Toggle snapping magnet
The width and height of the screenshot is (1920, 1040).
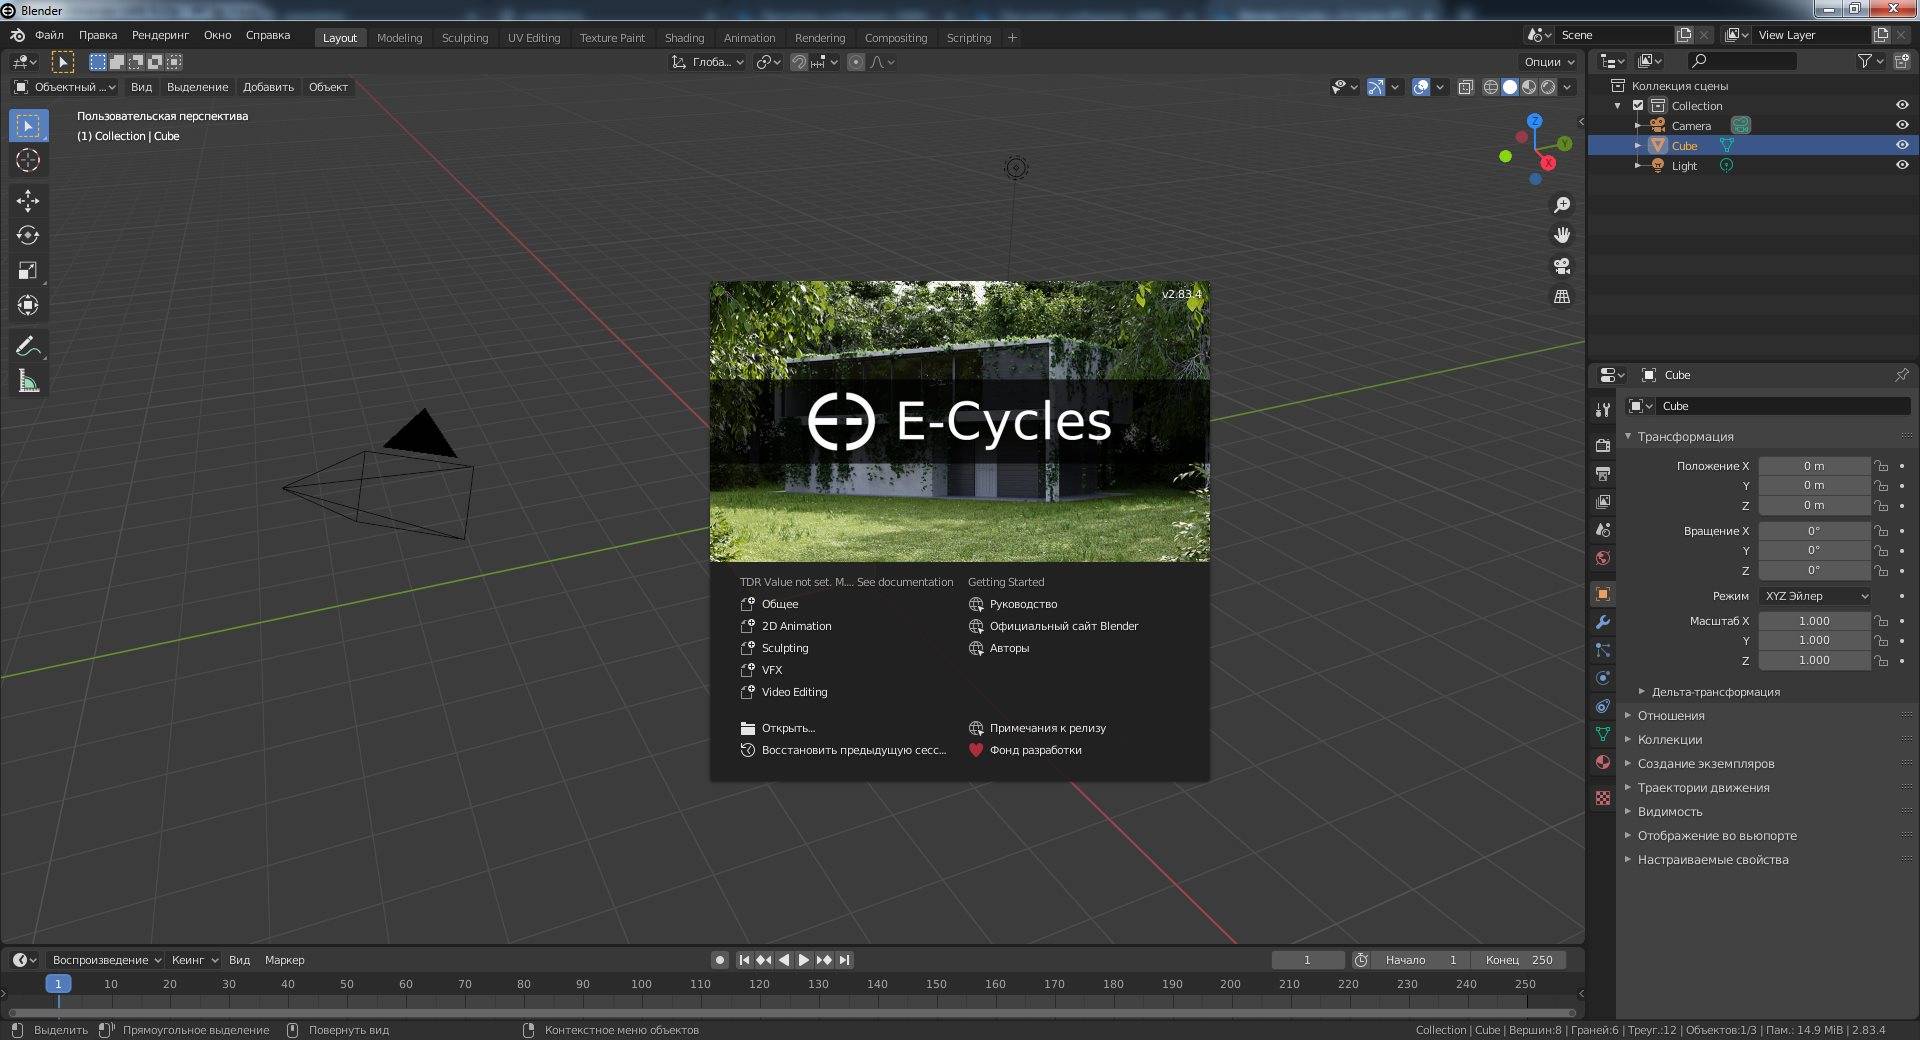(x=799, y=62)
